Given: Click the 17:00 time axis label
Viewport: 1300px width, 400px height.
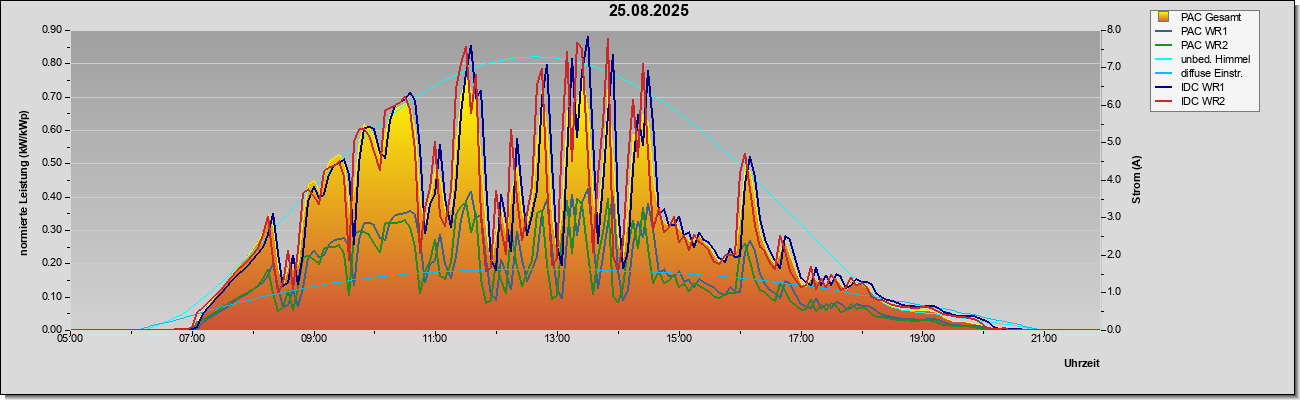Looking at the screenshot, I should point(800,338).
